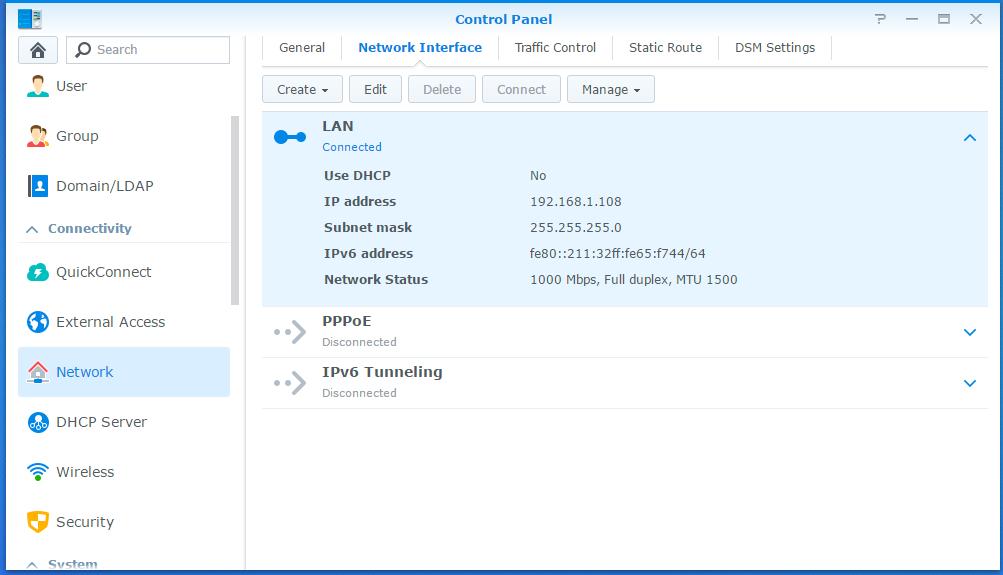Click the PPPoE Disconnected status text
Image resolution: width=1003 pixels, height=575 pixels.
(359, 342)
